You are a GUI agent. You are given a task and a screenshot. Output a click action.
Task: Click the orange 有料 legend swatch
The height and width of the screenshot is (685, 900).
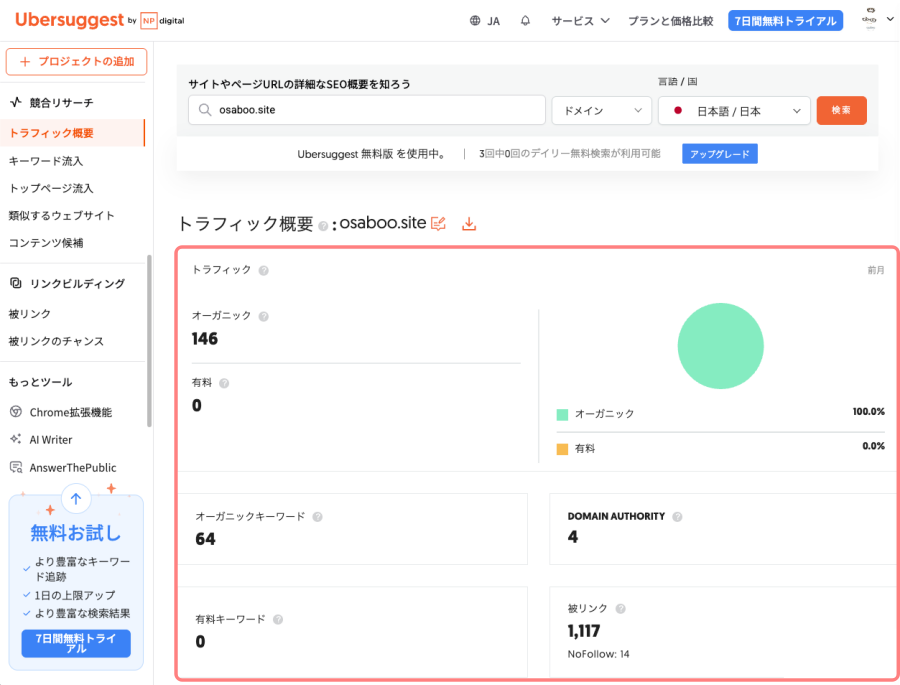click(562, 449)
